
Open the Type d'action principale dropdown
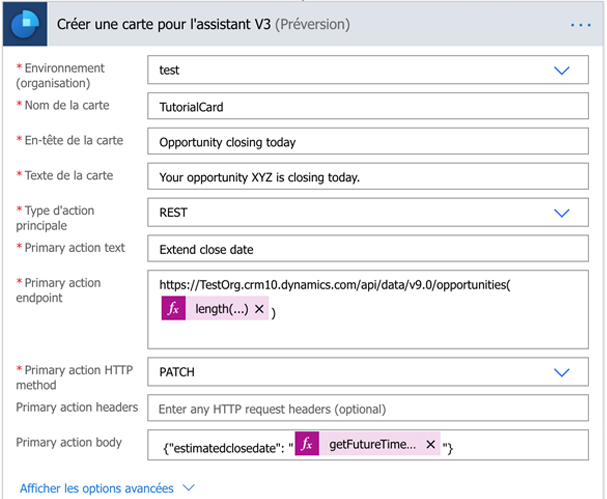561,213
